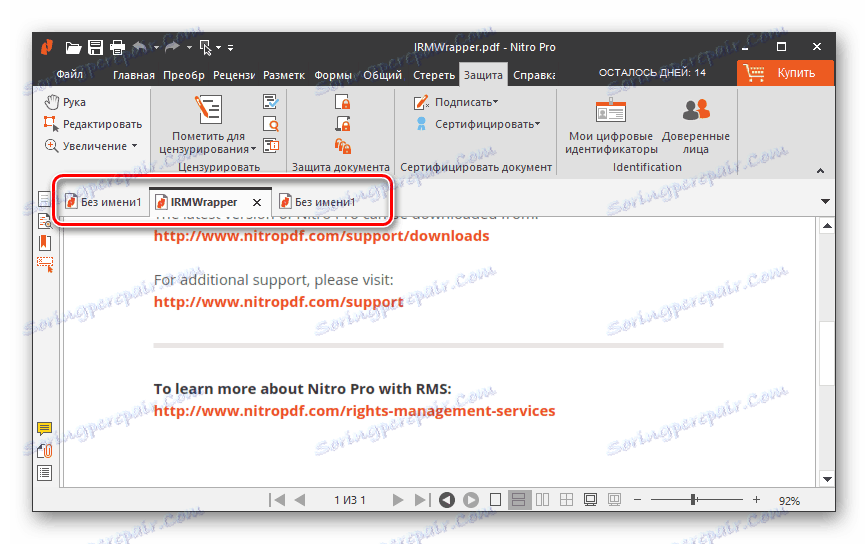Click the page number field 1 ИЗ 1
This screenshot has height=544, width=868.
(x=350, y=500)
